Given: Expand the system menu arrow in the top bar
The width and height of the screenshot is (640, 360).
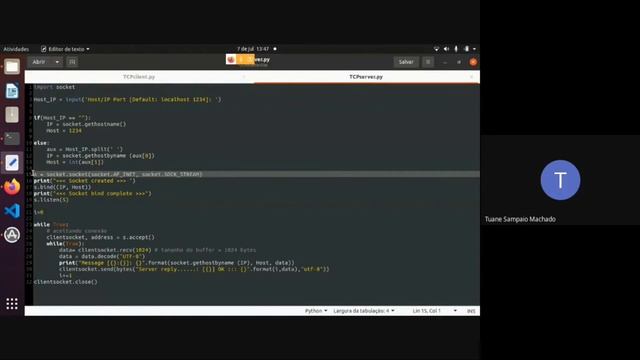Looking at the screenshot, I should [x=474, y=49].
